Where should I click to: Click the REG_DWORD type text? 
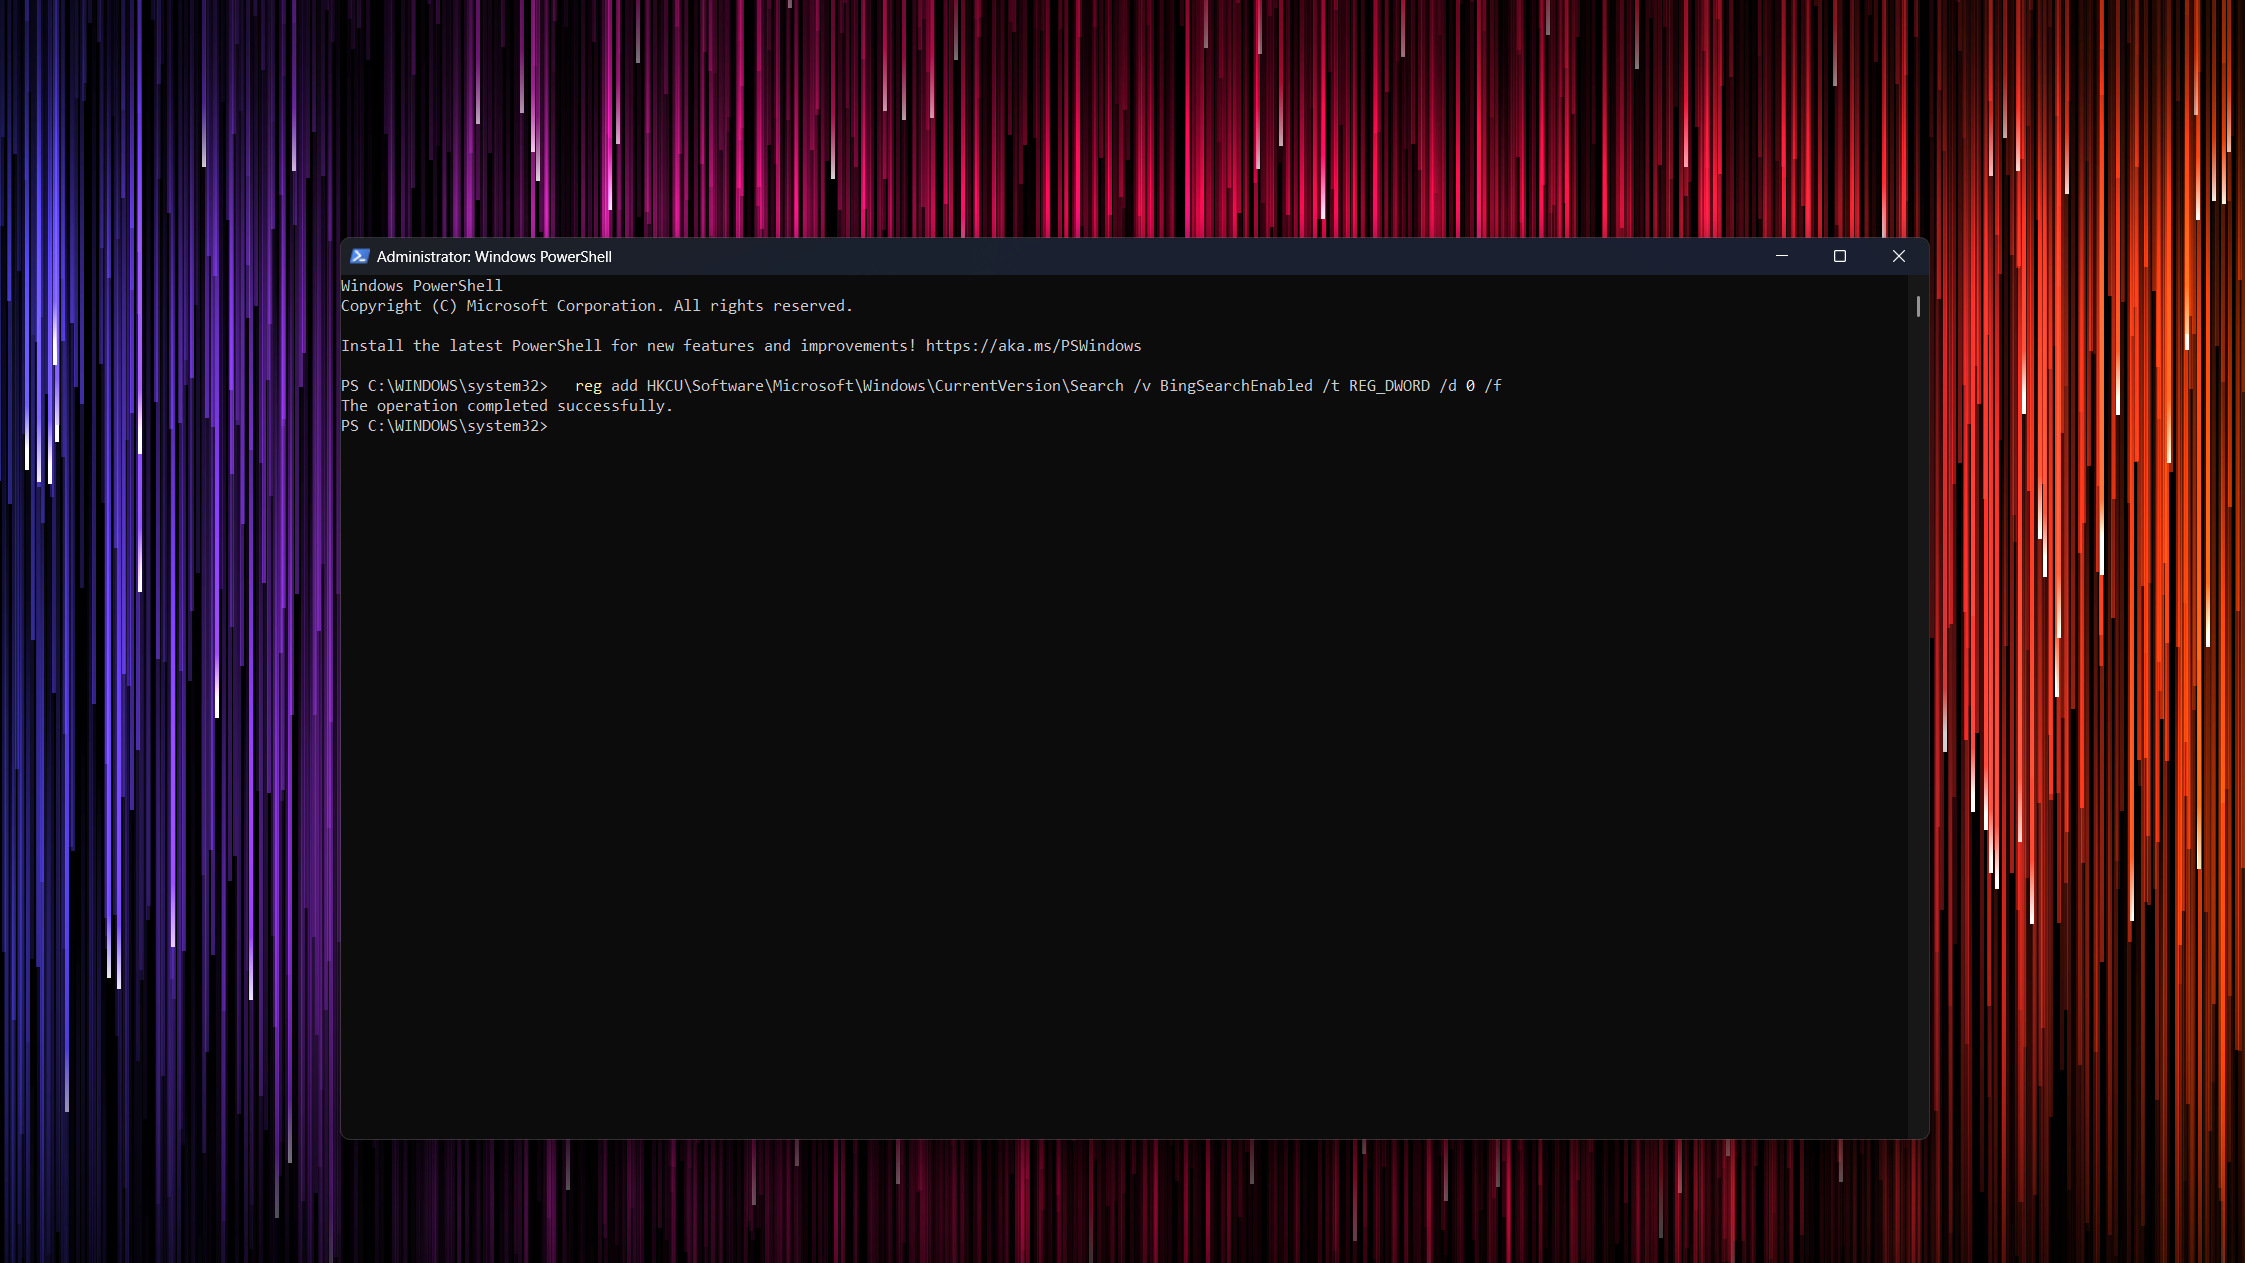click(x=1389, y=386)
